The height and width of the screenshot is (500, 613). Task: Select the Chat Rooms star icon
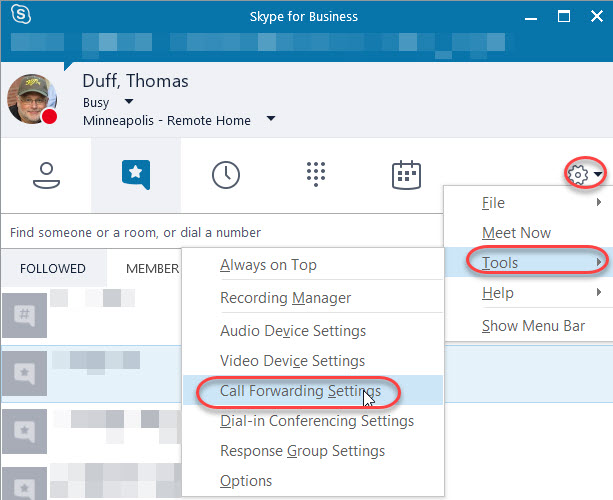(x=136, y=174)
